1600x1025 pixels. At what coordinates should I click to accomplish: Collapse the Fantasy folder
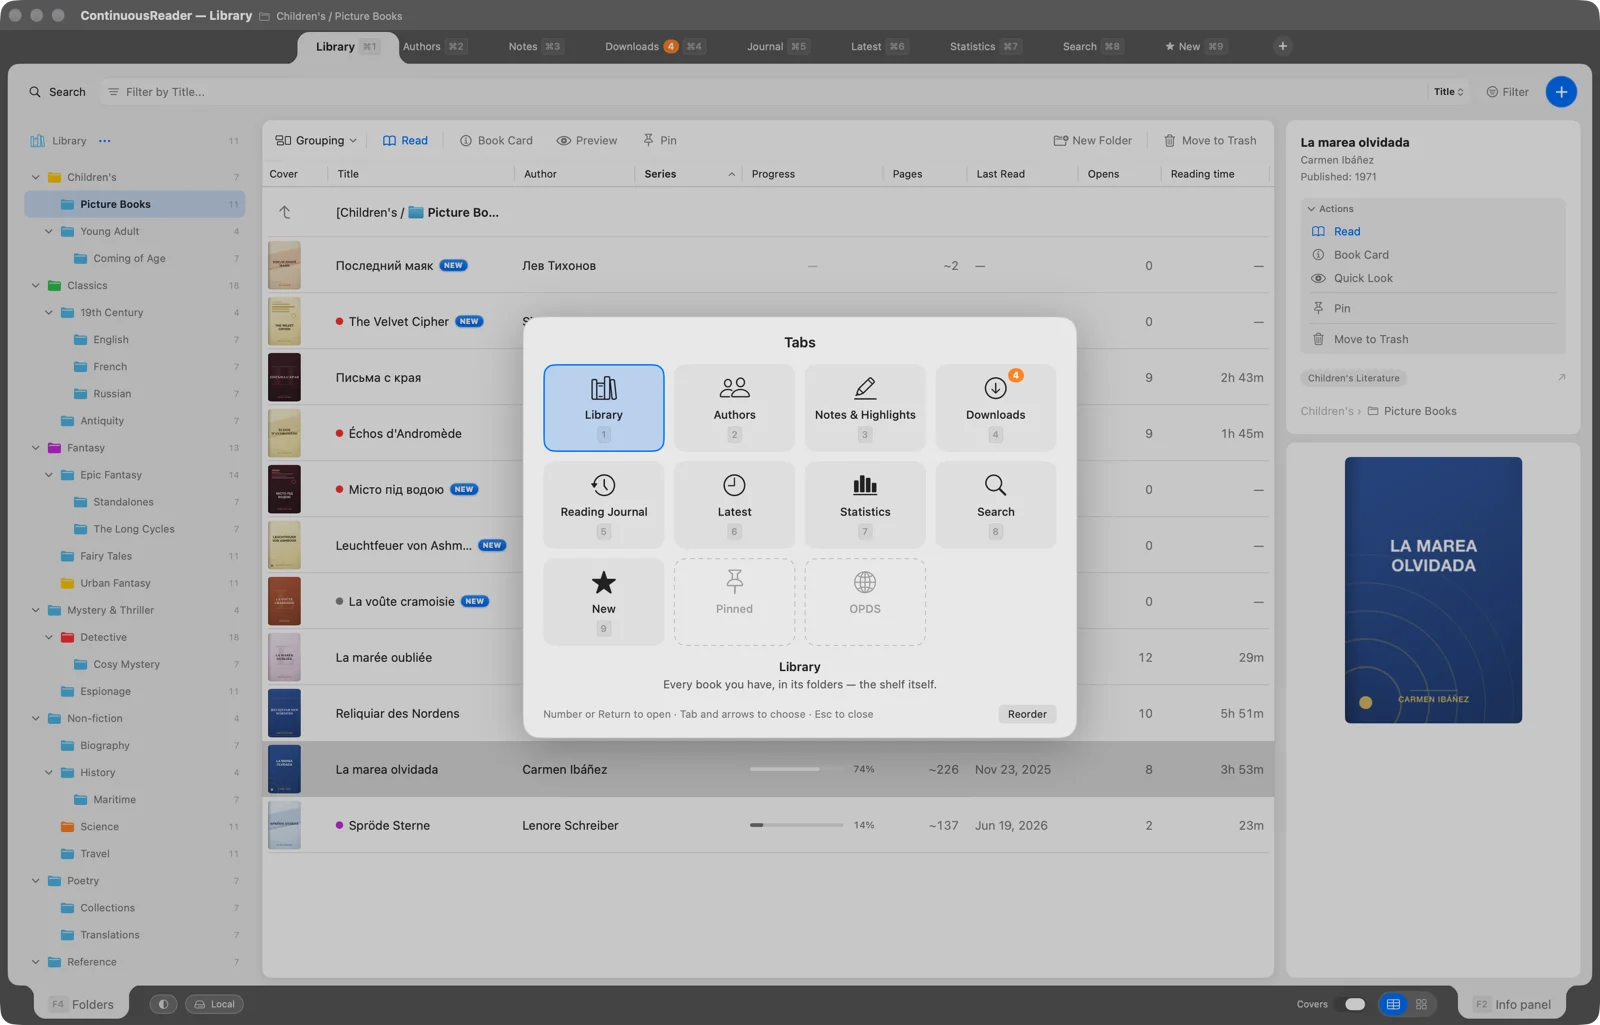36,448
